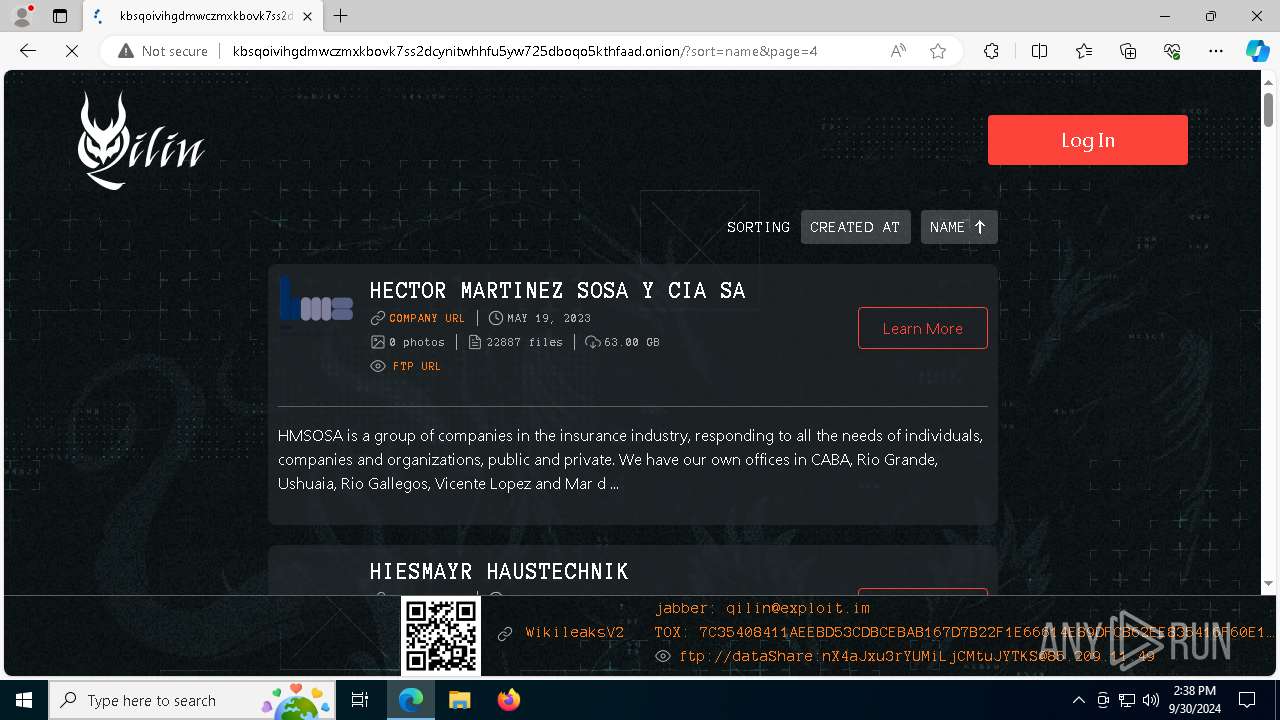This screenshot has height=720, width=1280.
Task: Click the Hector Martinez Sosa company logo
Action: coord(316,299)
